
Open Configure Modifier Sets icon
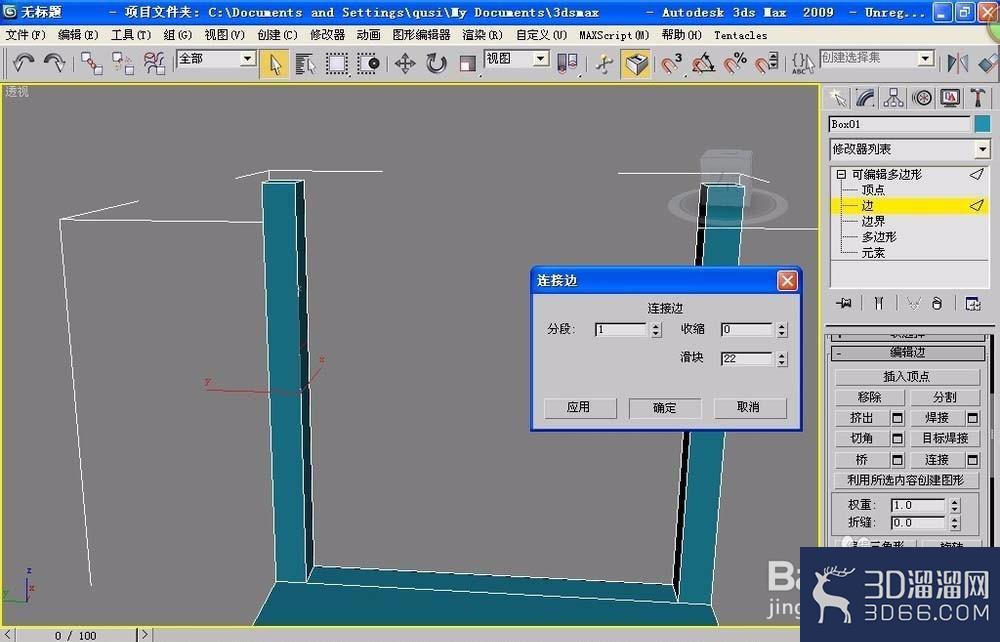click(973, 303)
